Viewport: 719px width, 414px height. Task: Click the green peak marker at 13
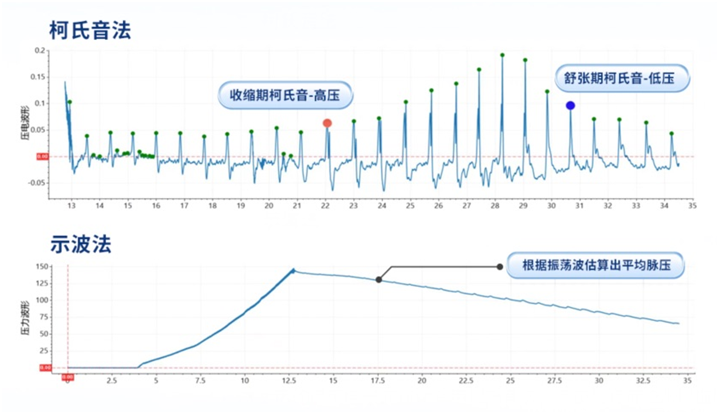pyautogui.click(x=69, y=102)
